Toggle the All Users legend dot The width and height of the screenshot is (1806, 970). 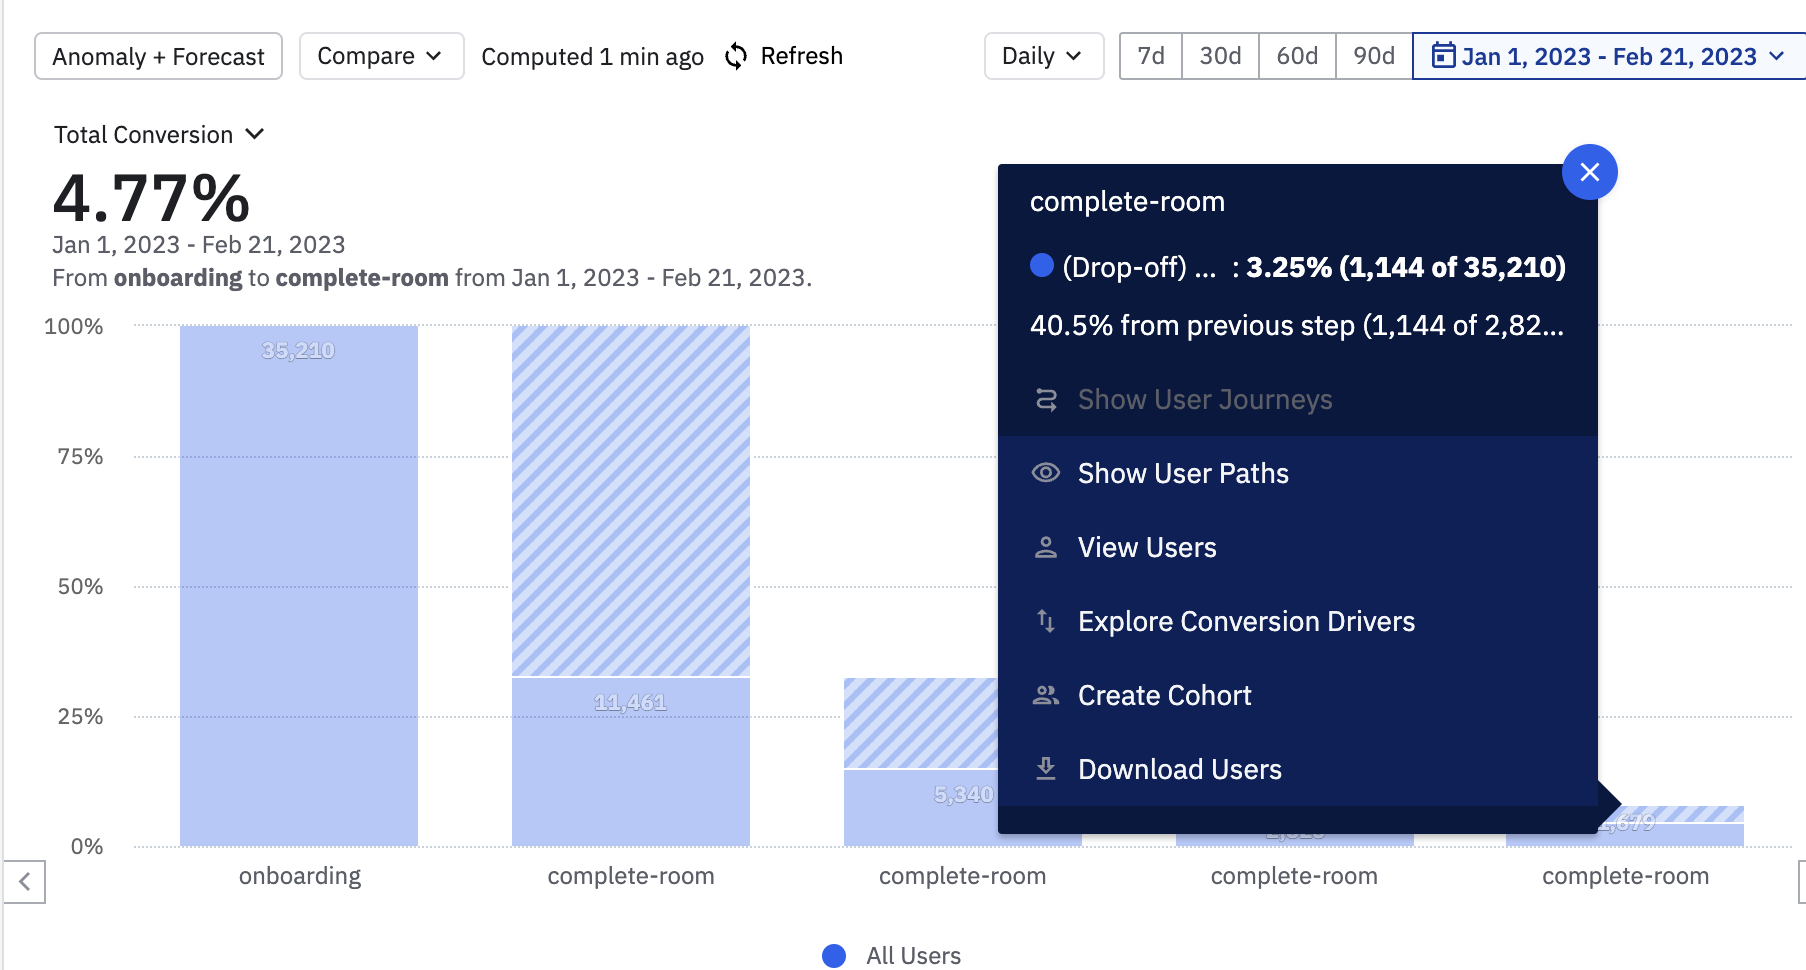[x=834, y=956]
